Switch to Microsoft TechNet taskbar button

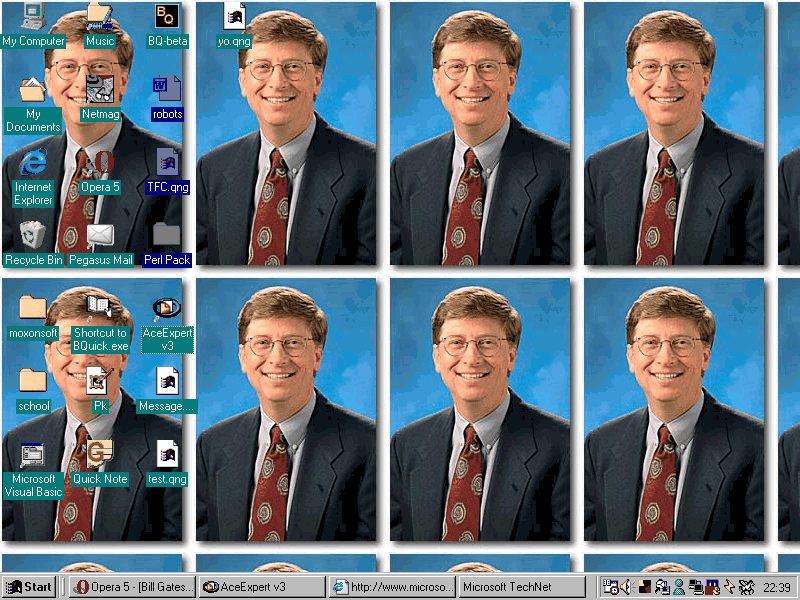521,587
